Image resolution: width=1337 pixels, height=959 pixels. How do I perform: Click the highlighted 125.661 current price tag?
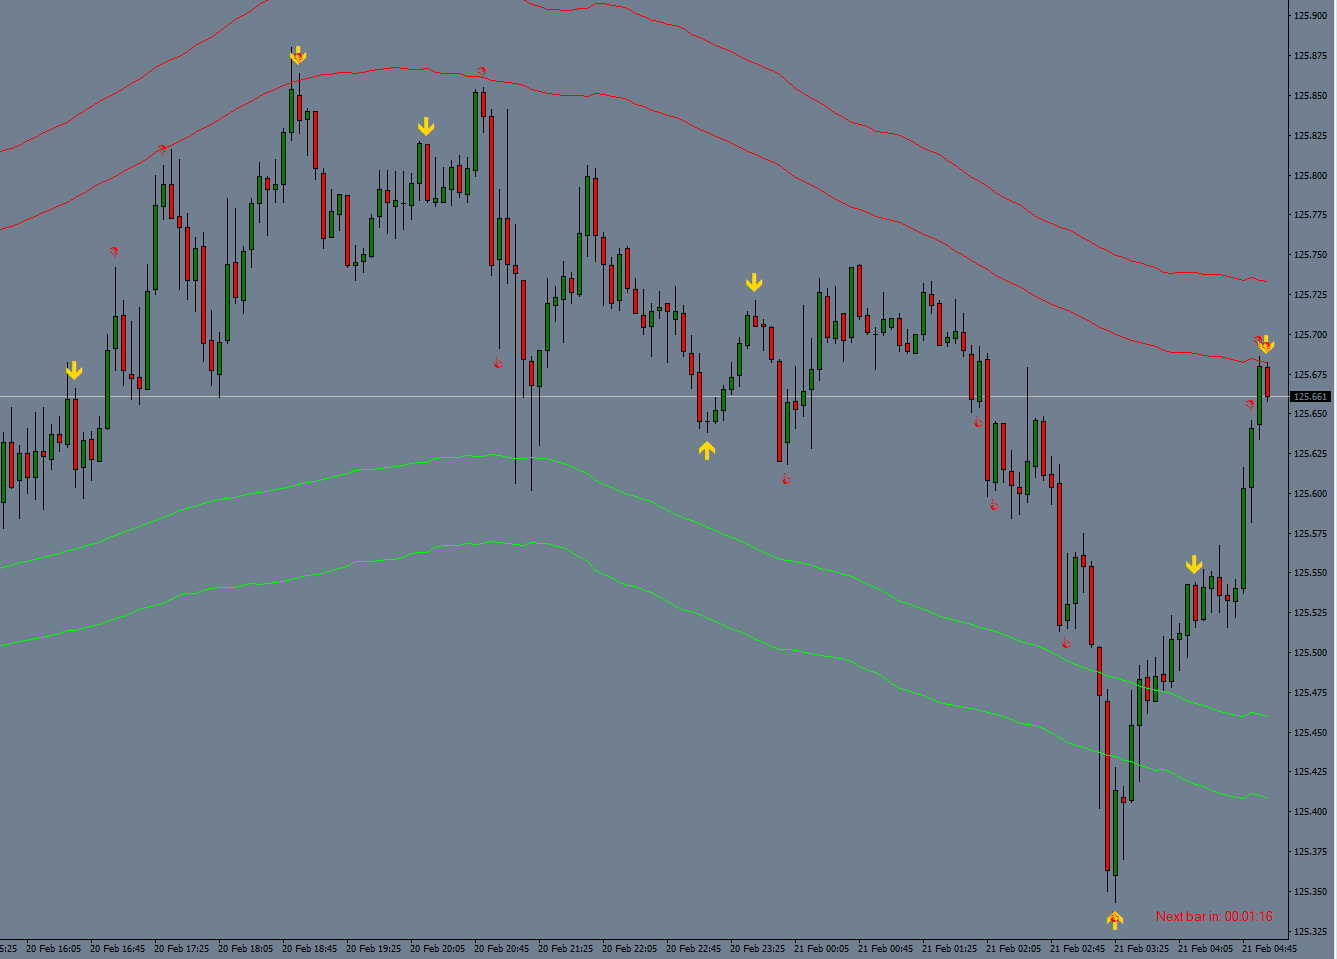point(1308,395)
